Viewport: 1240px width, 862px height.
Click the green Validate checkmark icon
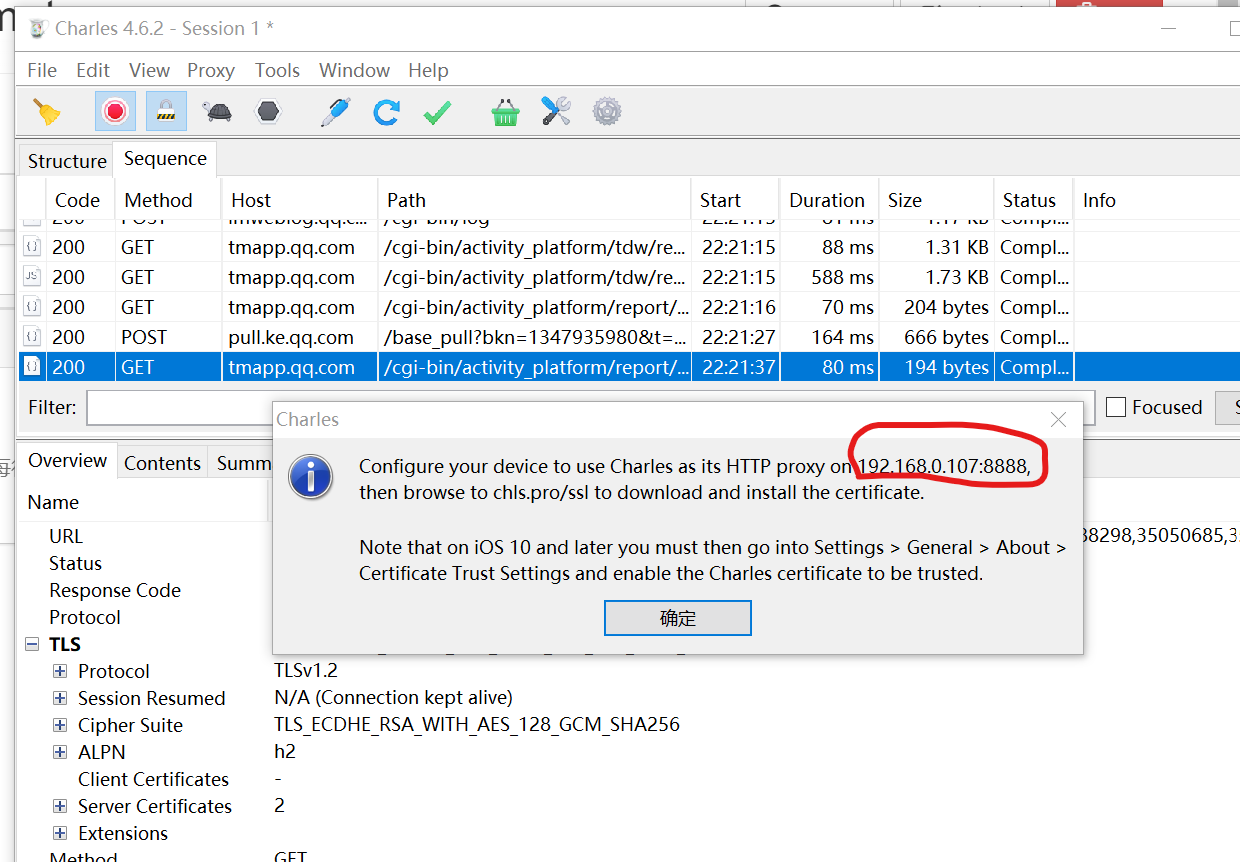coord(436,112)
